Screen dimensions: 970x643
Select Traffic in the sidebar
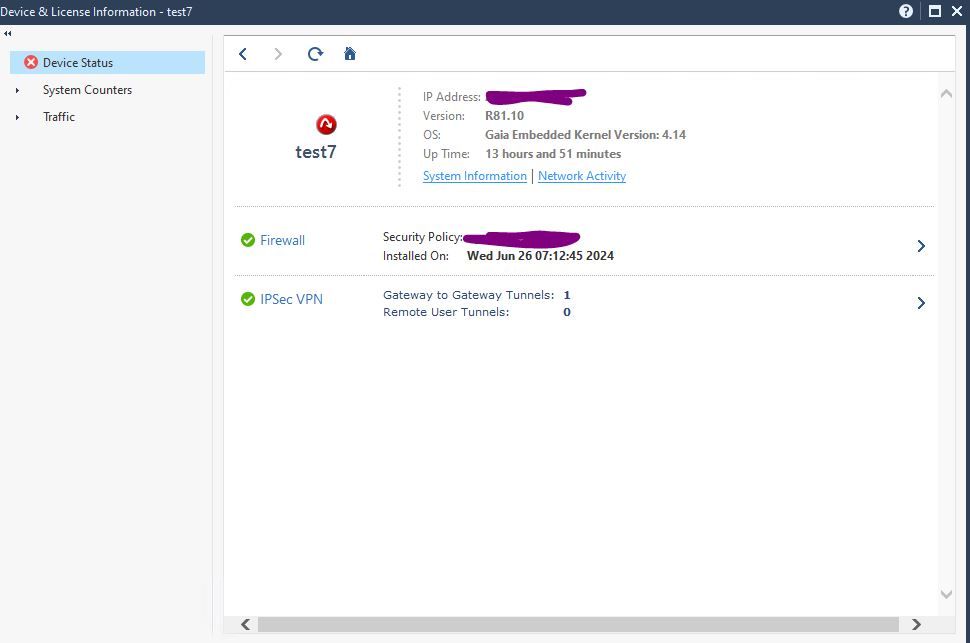[x=59, y=117]
